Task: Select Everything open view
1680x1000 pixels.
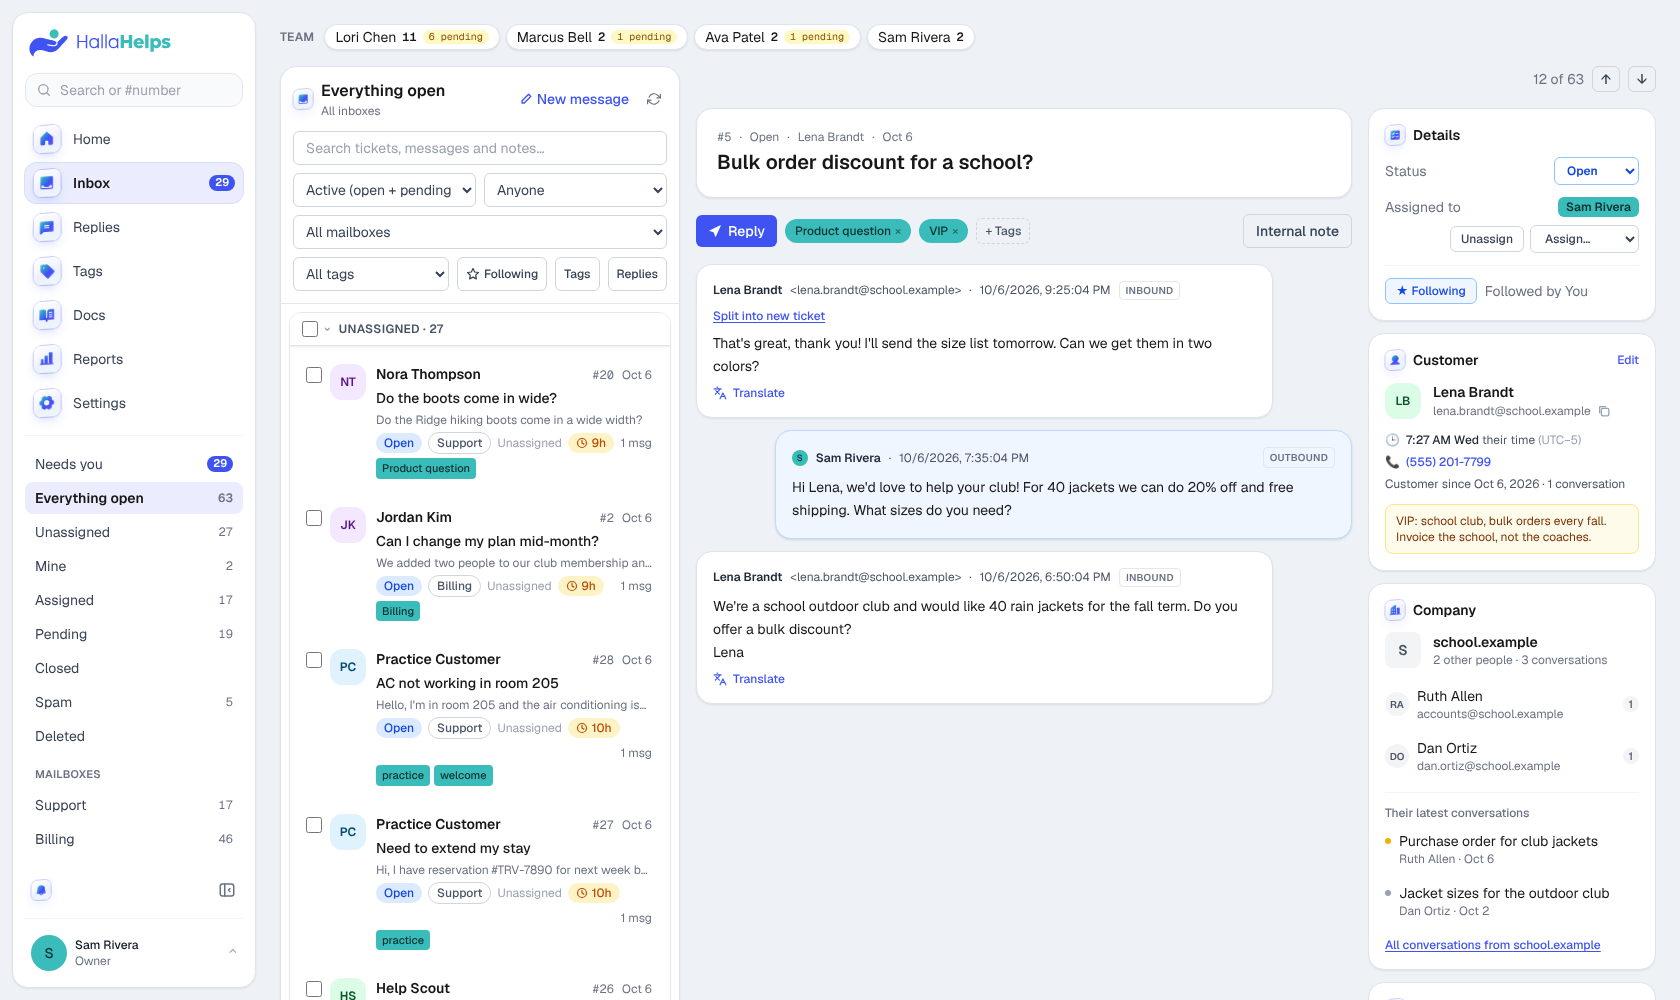Action: pyautogui.click(x=134, y=498)
